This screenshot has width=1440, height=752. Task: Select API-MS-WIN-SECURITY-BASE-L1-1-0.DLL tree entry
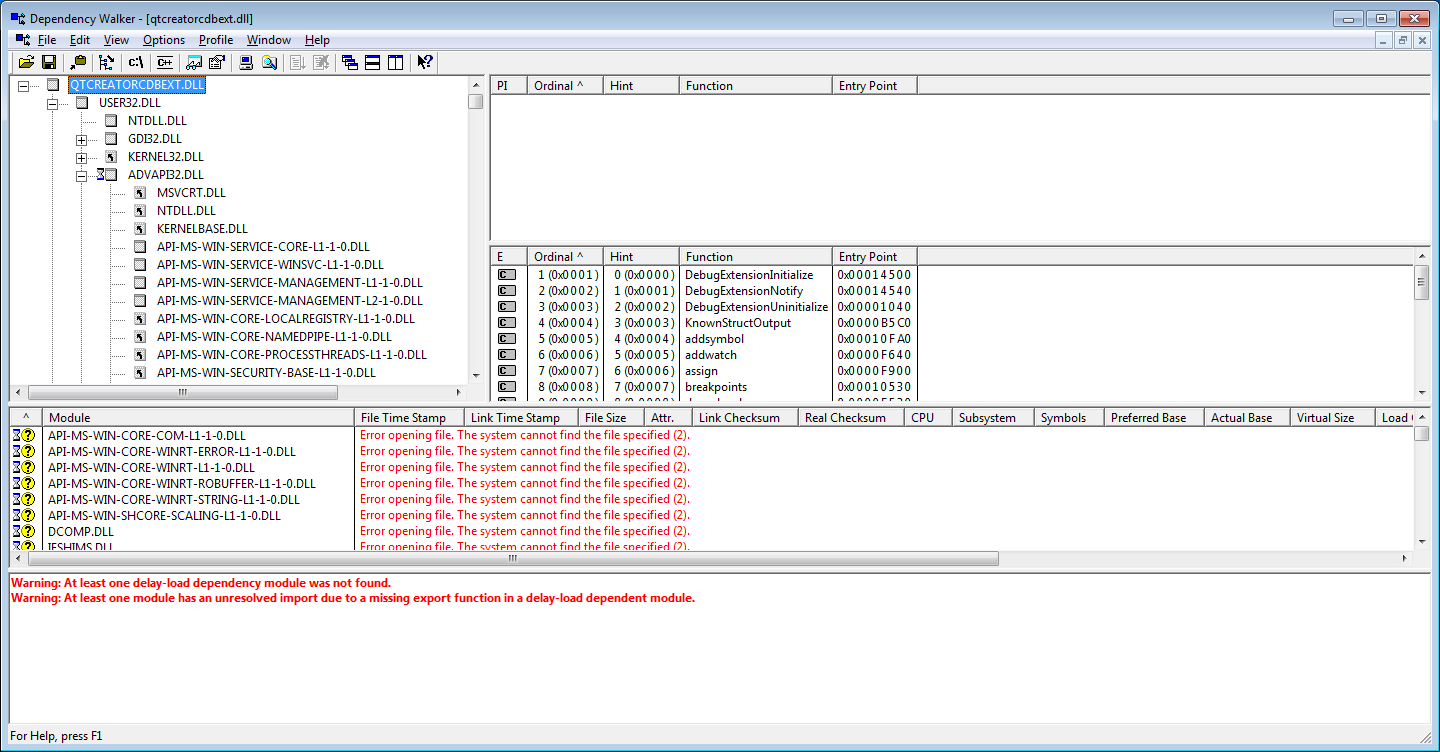coord(266,373)
